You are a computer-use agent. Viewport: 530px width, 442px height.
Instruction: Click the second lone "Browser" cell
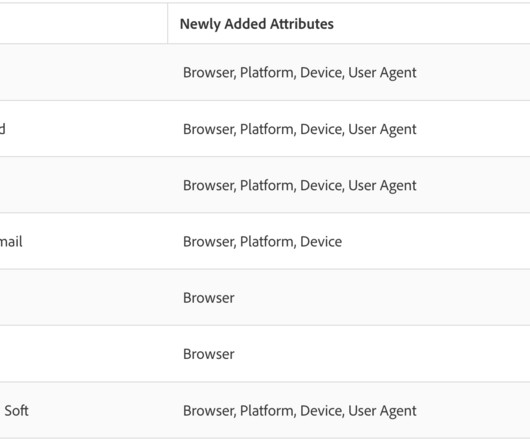209,354
